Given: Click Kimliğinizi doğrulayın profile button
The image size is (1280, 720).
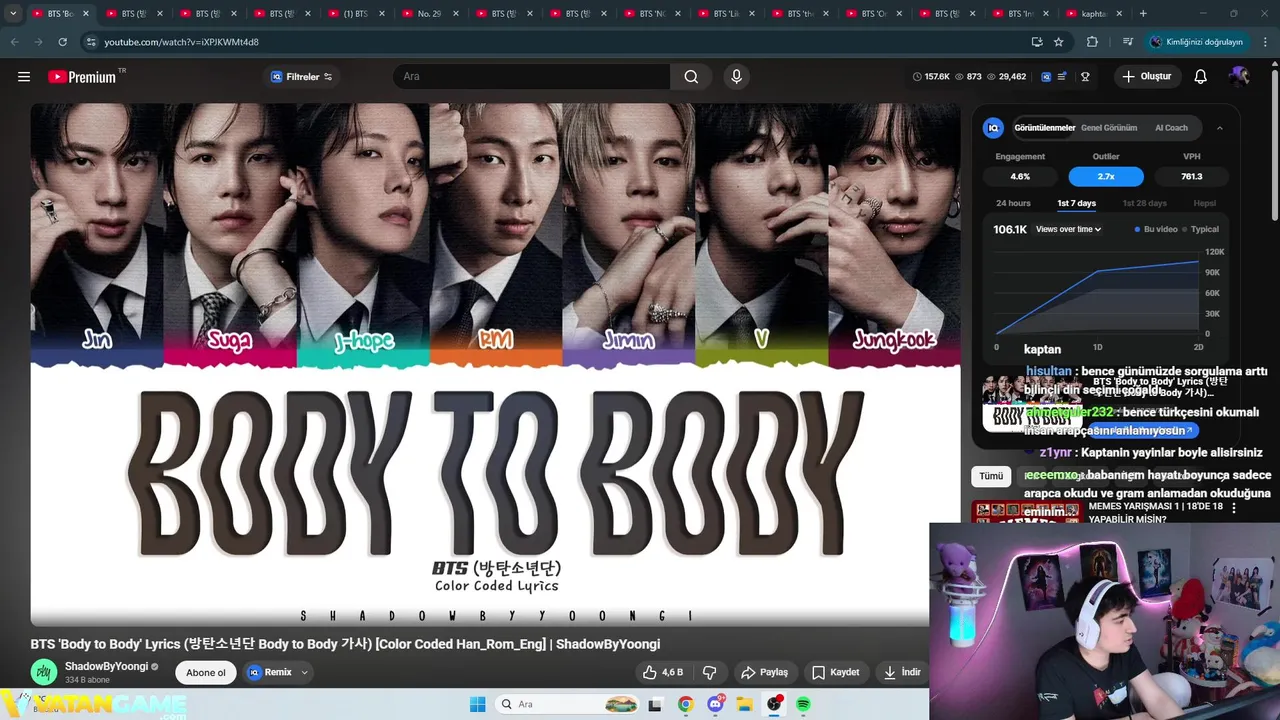Looking at the screenshot, I should pos(1196,42).
